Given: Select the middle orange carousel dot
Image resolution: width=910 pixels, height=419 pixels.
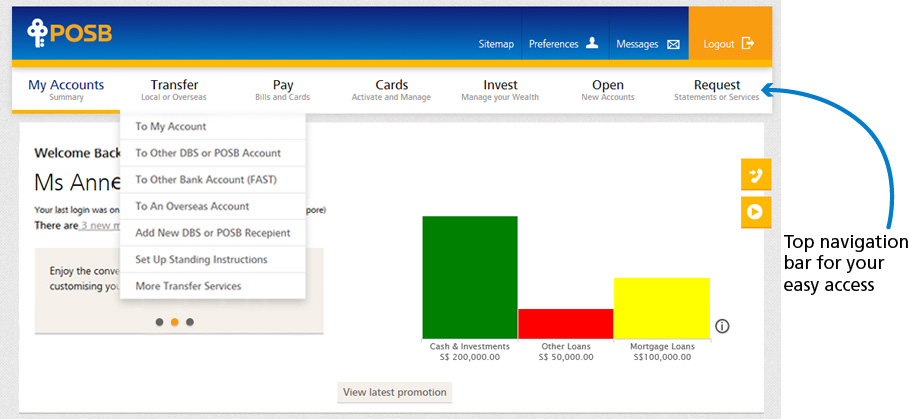Looking at the screenshot, I should coord(175,322).
